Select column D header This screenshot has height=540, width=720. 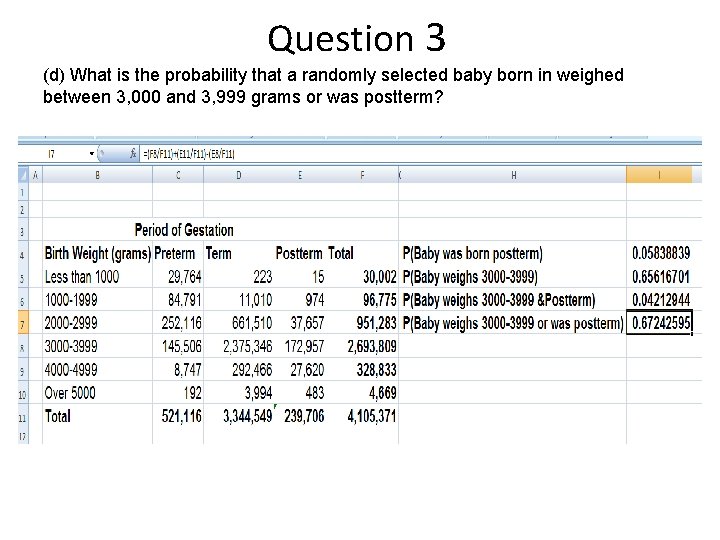(238, 175)
